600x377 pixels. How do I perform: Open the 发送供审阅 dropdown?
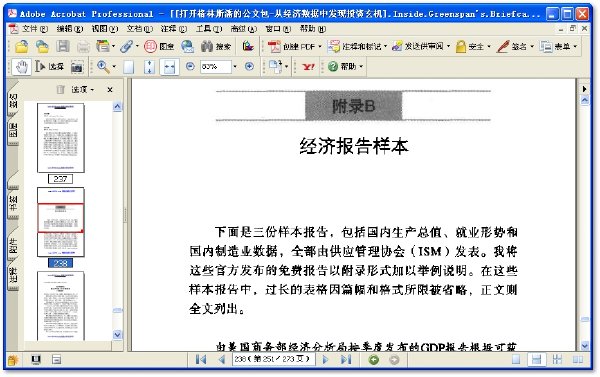421,46
